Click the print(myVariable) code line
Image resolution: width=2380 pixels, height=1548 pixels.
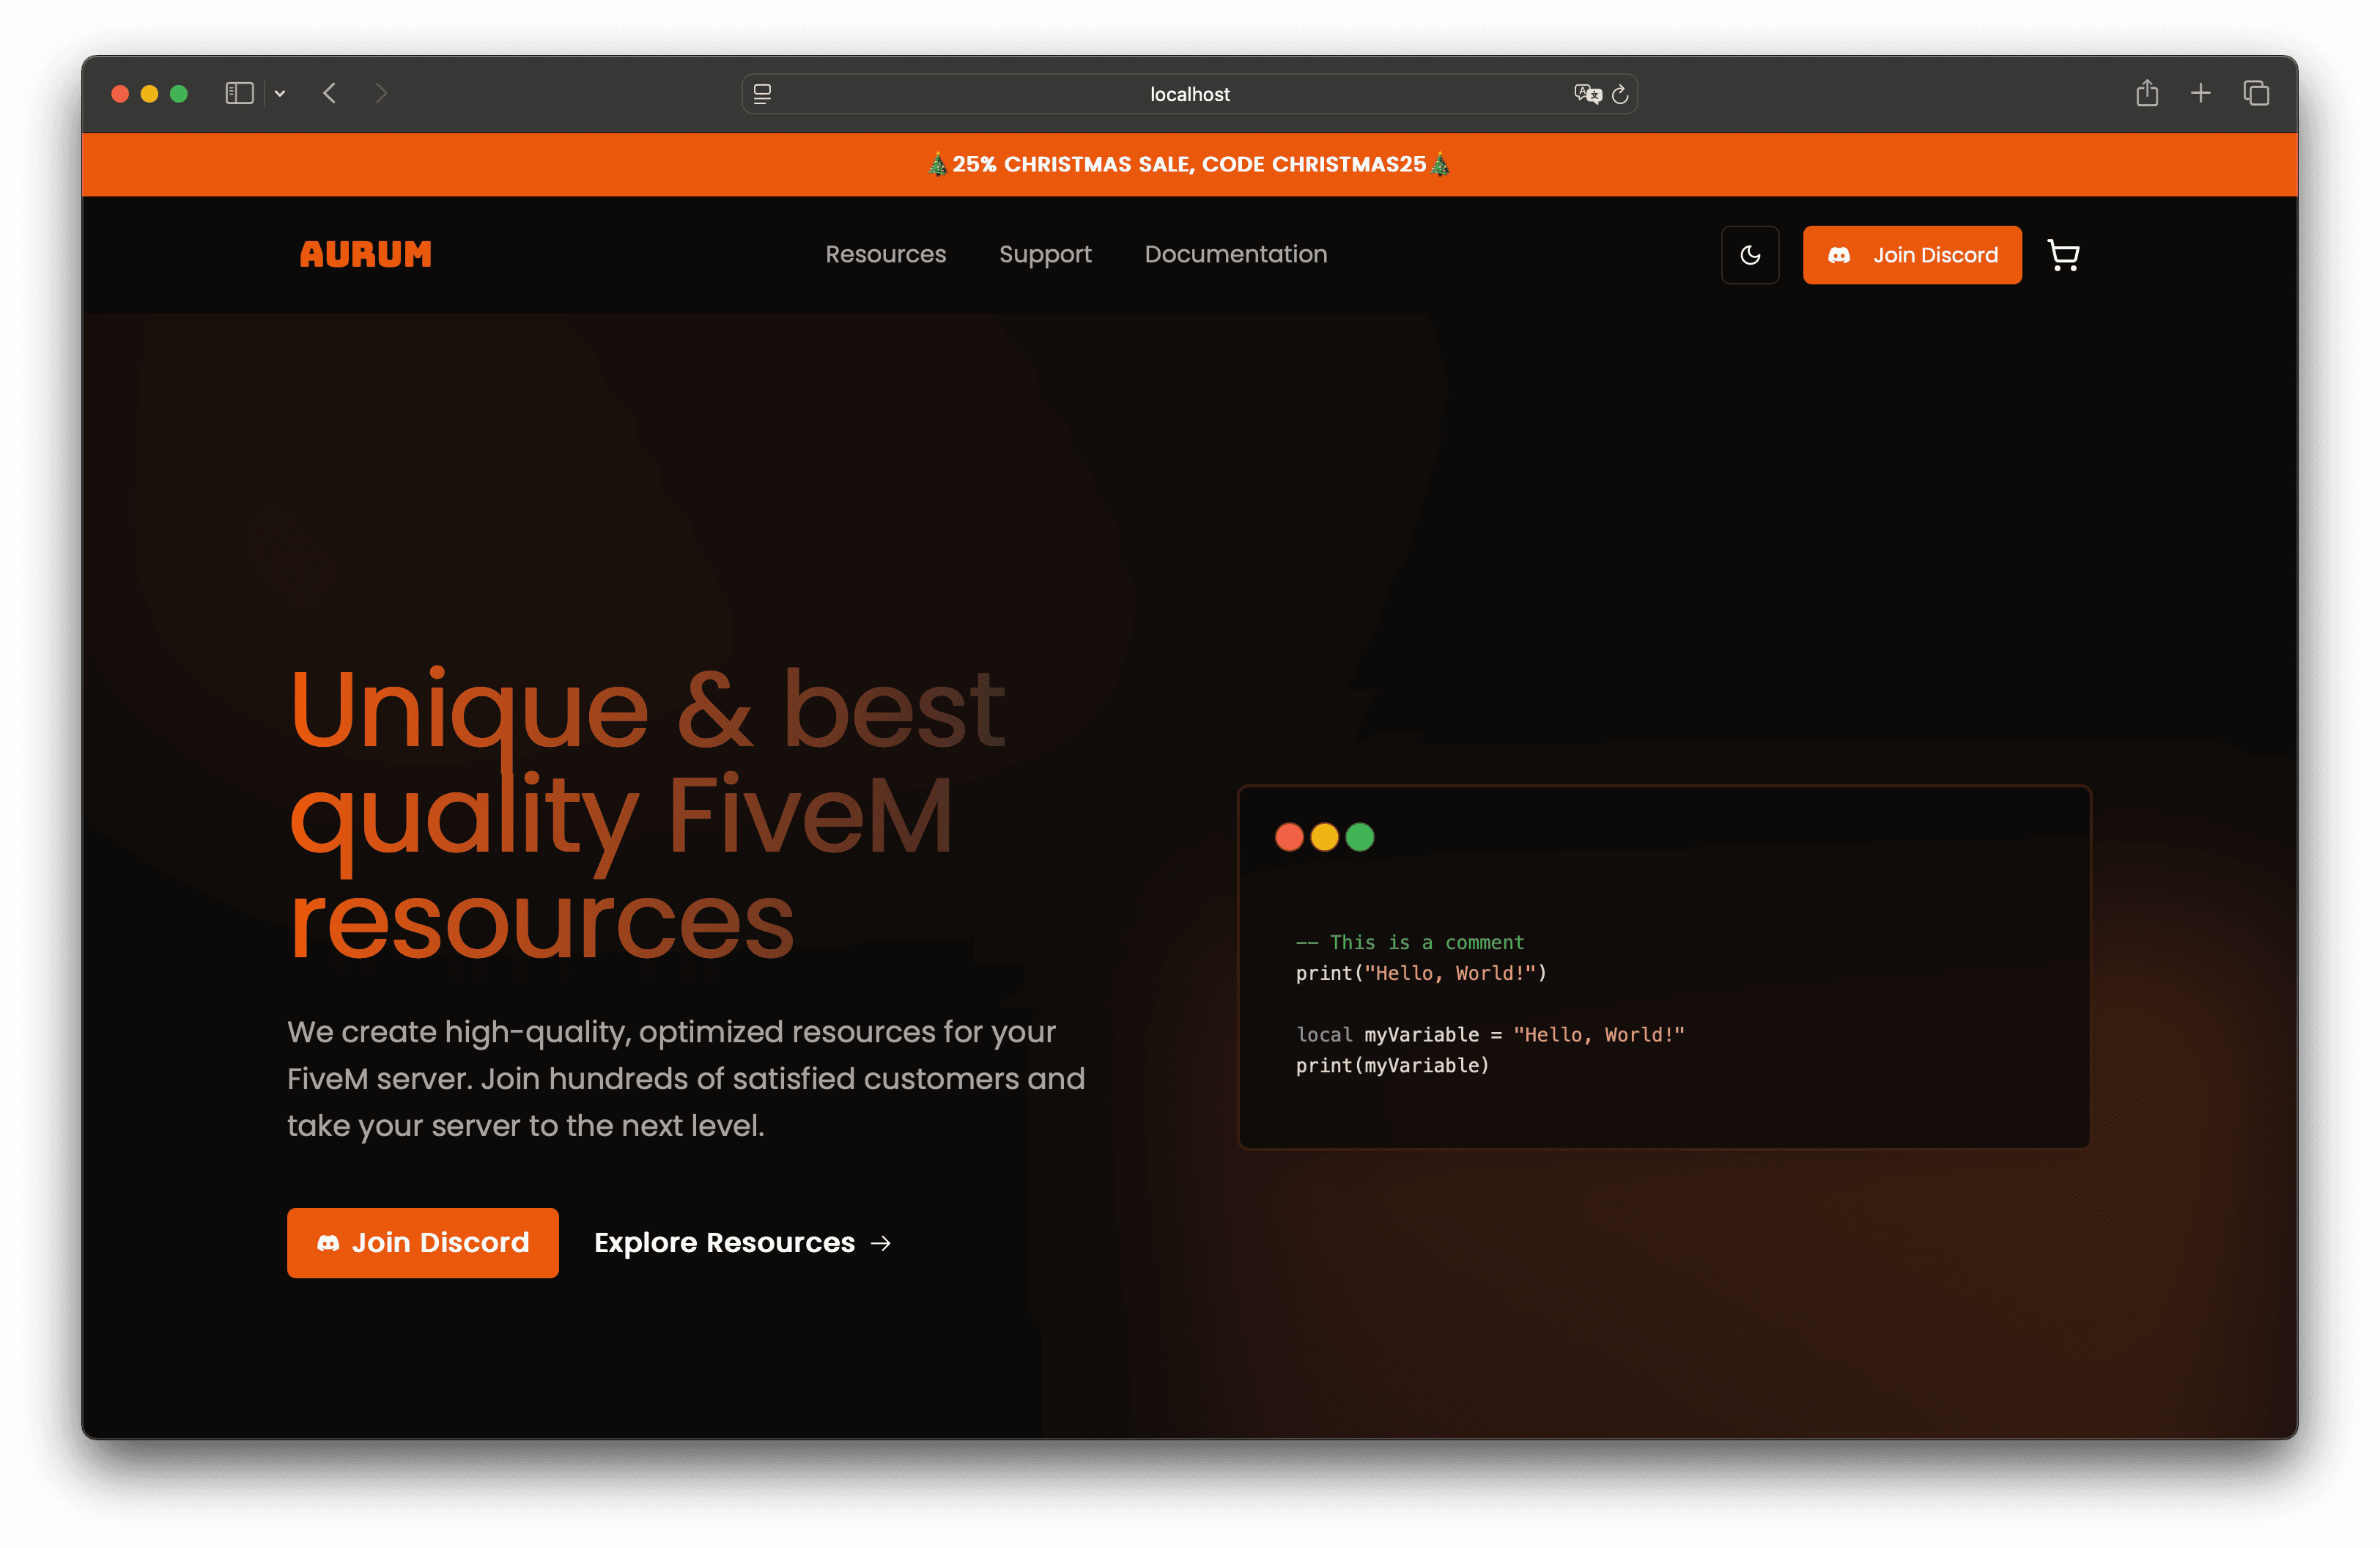(1392, 1066)
